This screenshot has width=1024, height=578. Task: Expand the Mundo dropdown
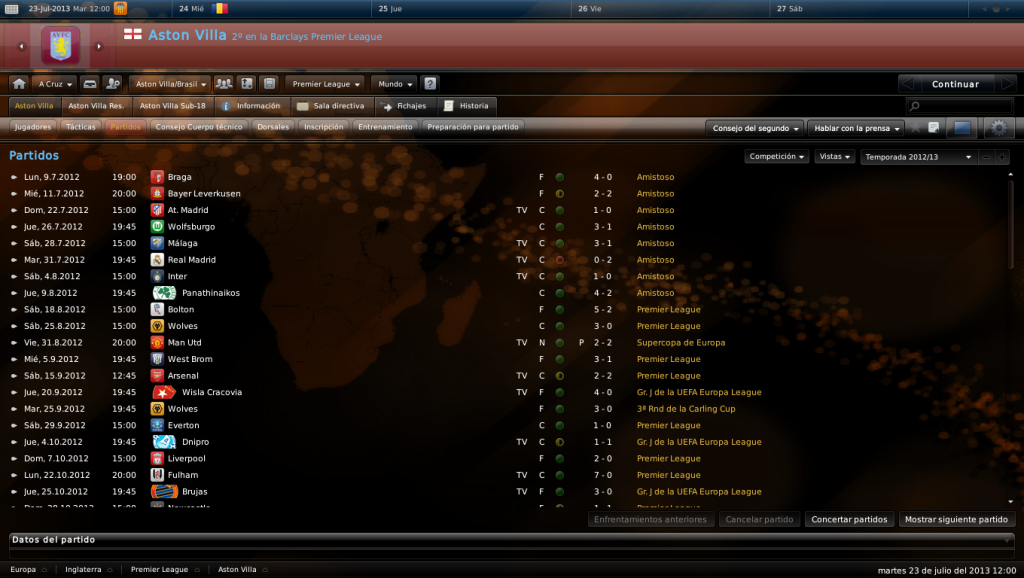click(x=394, y=84)
